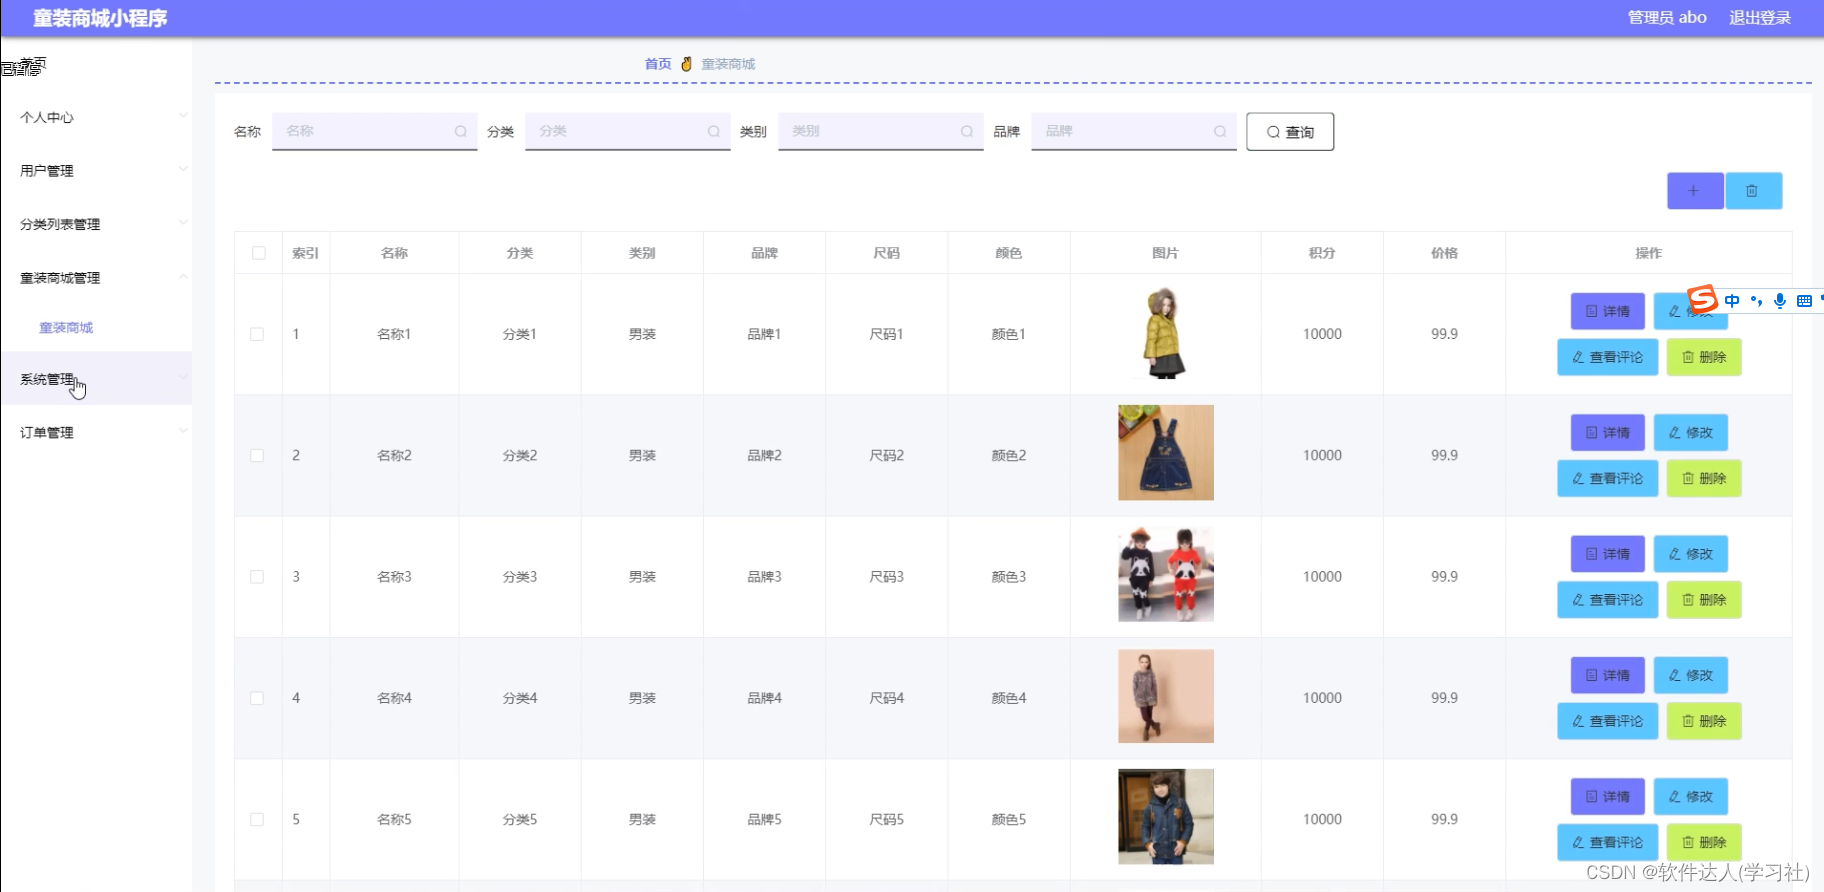Click search icon in 分类 field

(714, 131)
